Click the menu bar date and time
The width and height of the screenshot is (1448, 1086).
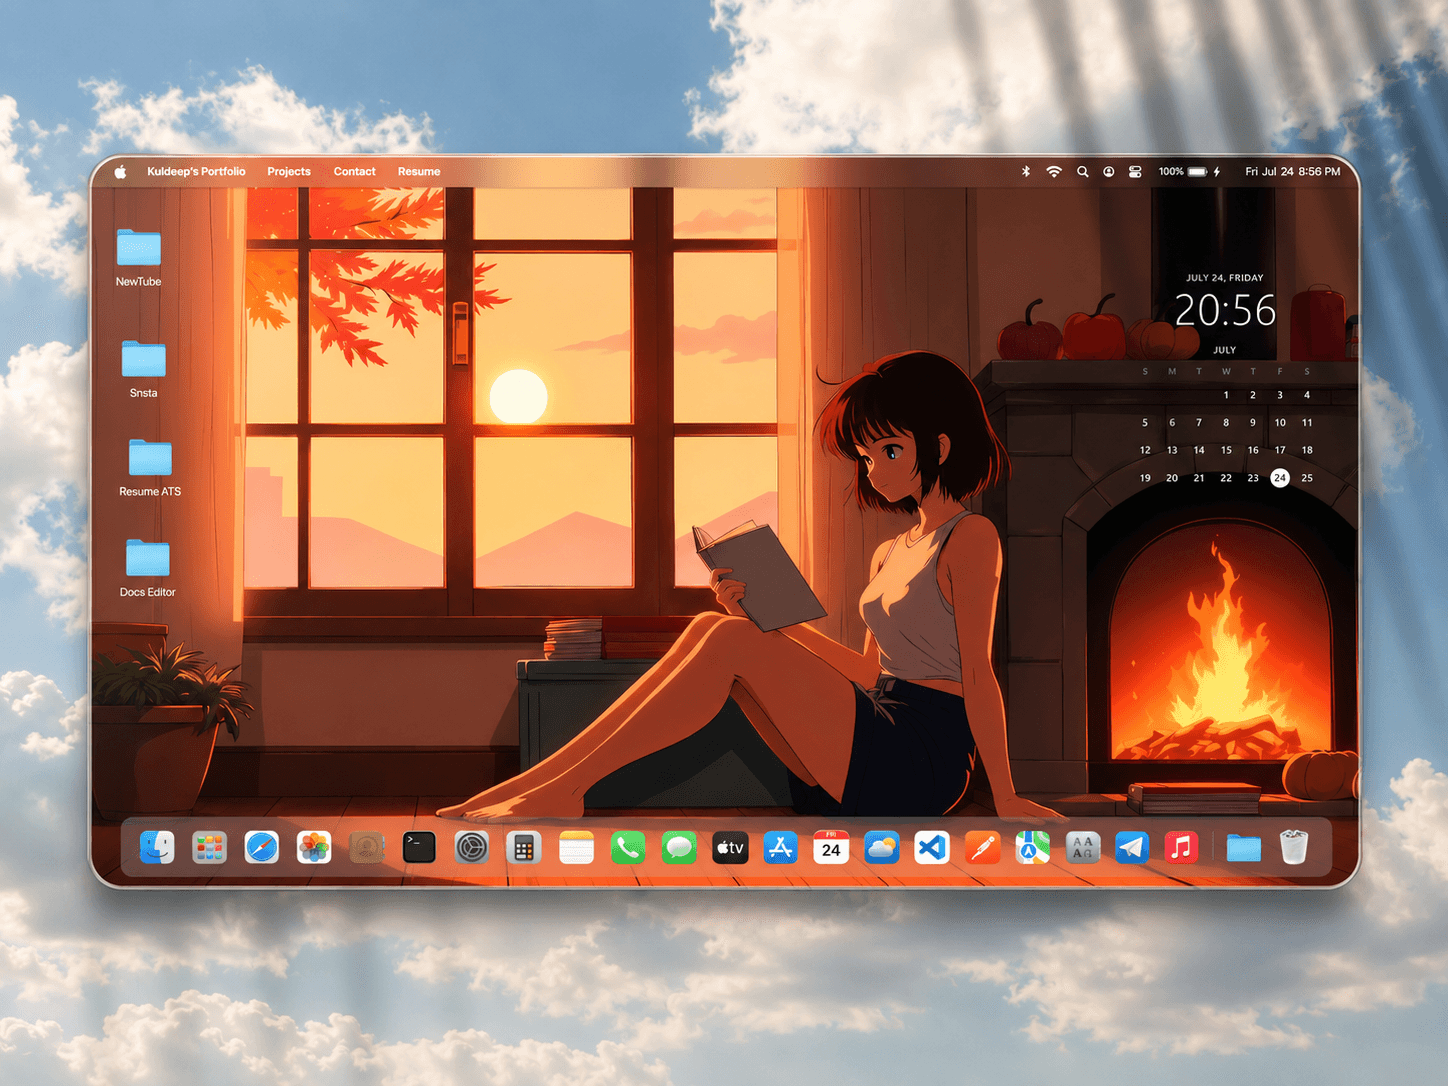(x=1293, y=172)
